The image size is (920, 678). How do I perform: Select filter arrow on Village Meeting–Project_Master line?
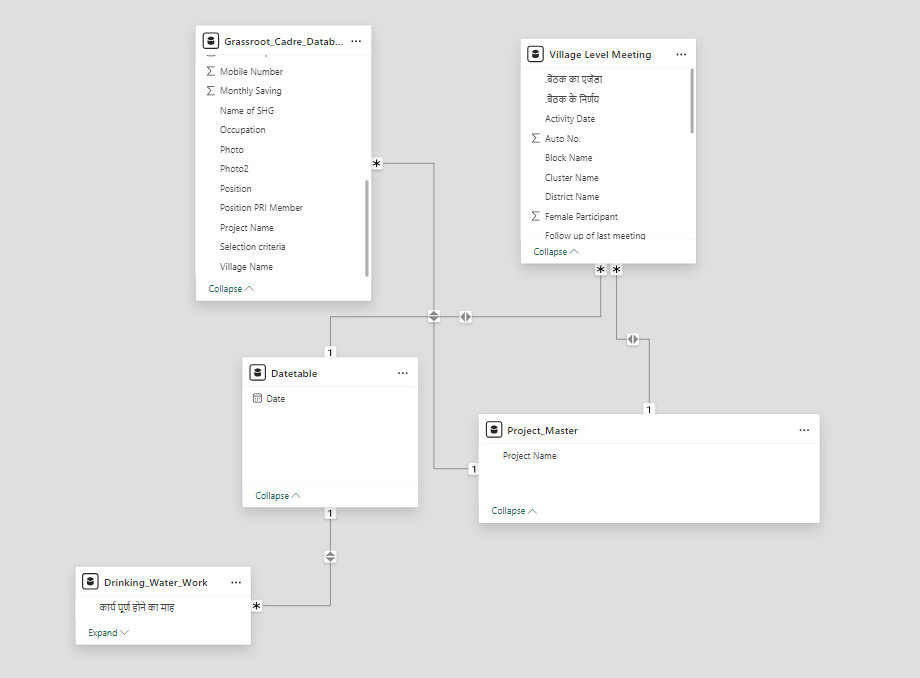(632, 339)
